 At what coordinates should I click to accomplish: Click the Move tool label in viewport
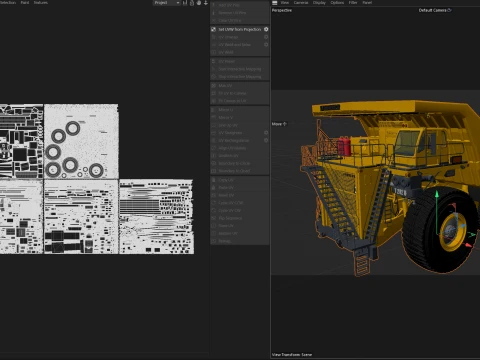tap(279, 124)
